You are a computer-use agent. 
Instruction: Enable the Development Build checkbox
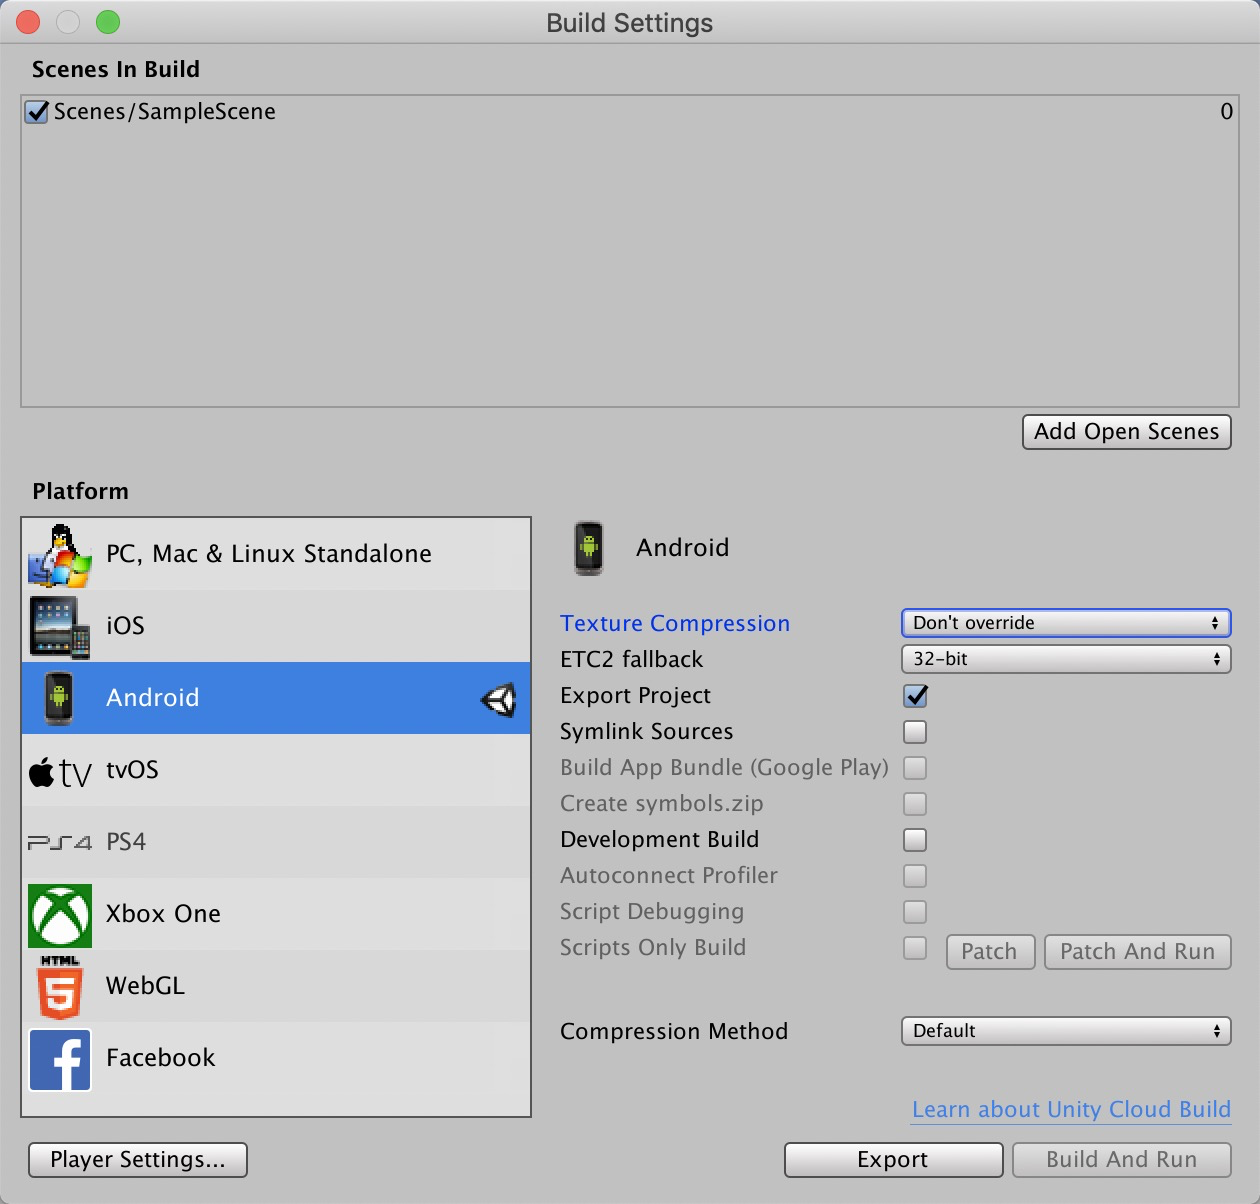(x=915, y=840)
